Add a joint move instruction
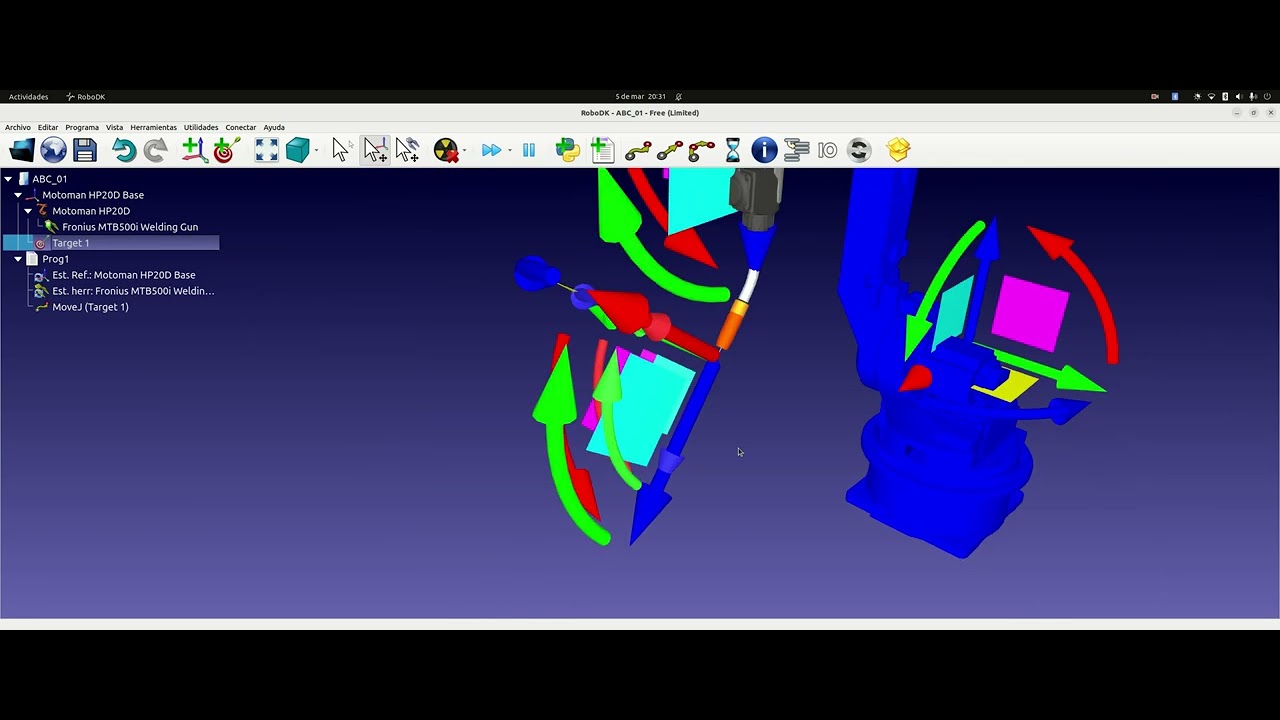1280x720 pixels. [x=638, y=150]
